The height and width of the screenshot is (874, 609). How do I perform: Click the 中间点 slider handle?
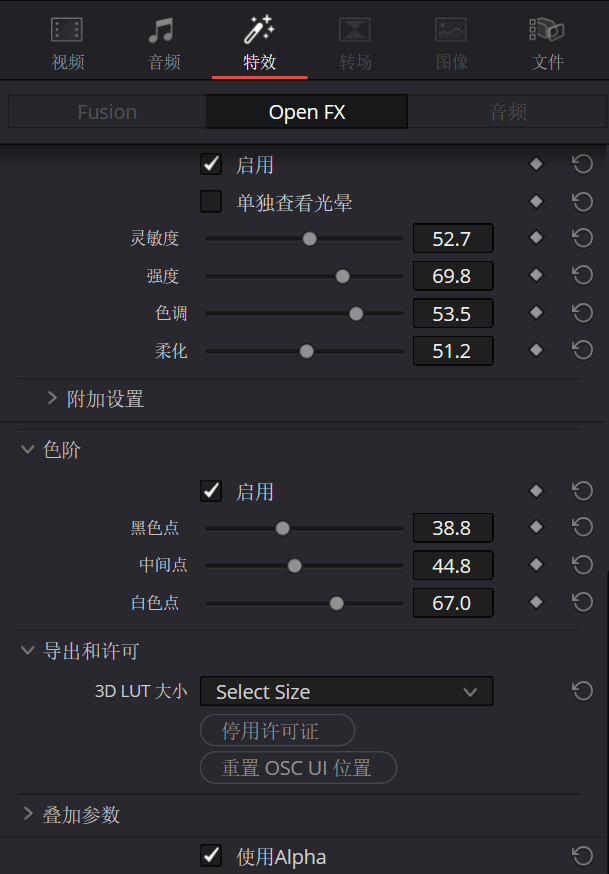[x=294, y=565]
